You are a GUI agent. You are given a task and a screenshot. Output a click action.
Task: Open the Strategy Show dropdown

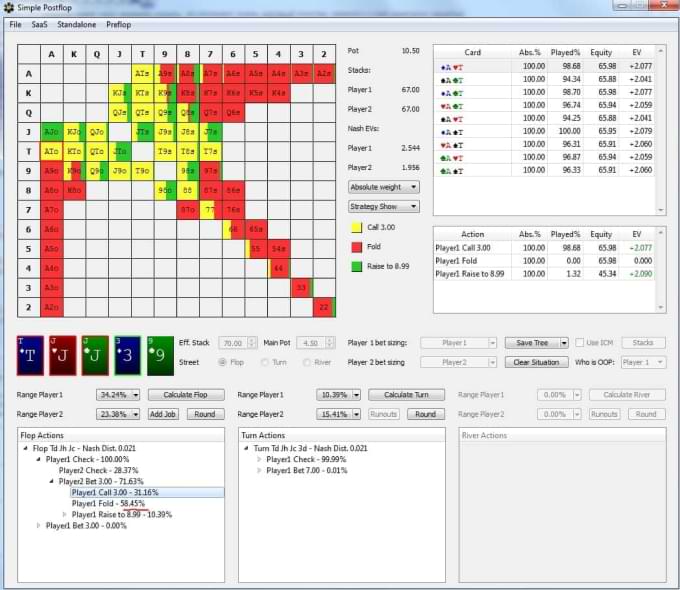383,207
